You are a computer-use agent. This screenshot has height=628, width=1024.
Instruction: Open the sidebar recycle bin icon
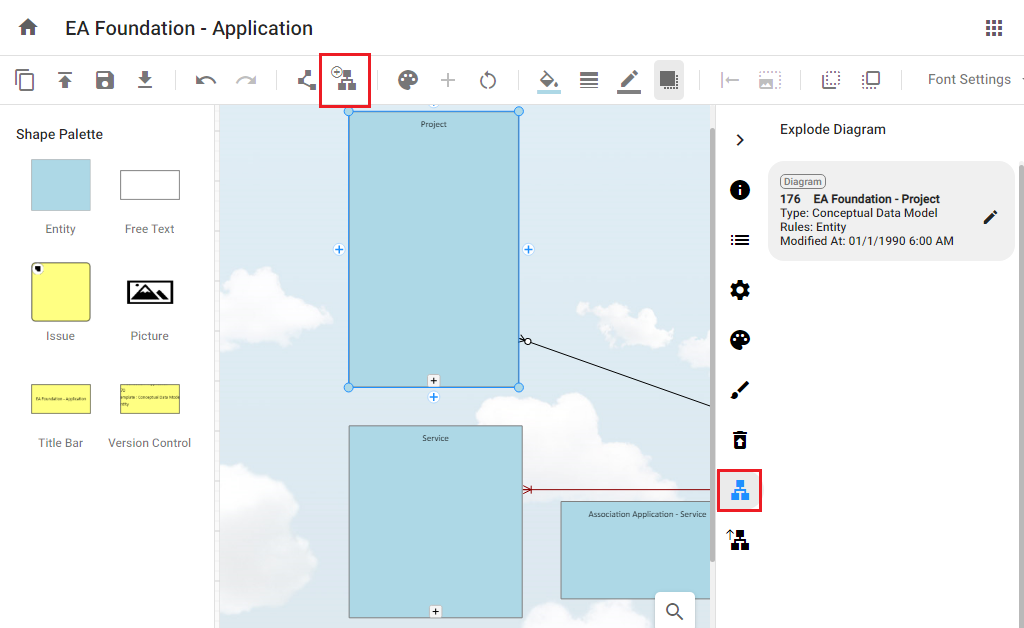coord(740,440)
